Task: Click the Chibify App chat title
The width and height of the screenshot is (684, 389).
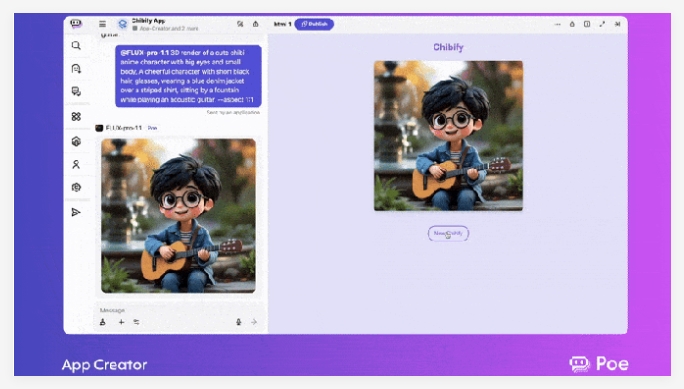Action: point(148,20)
